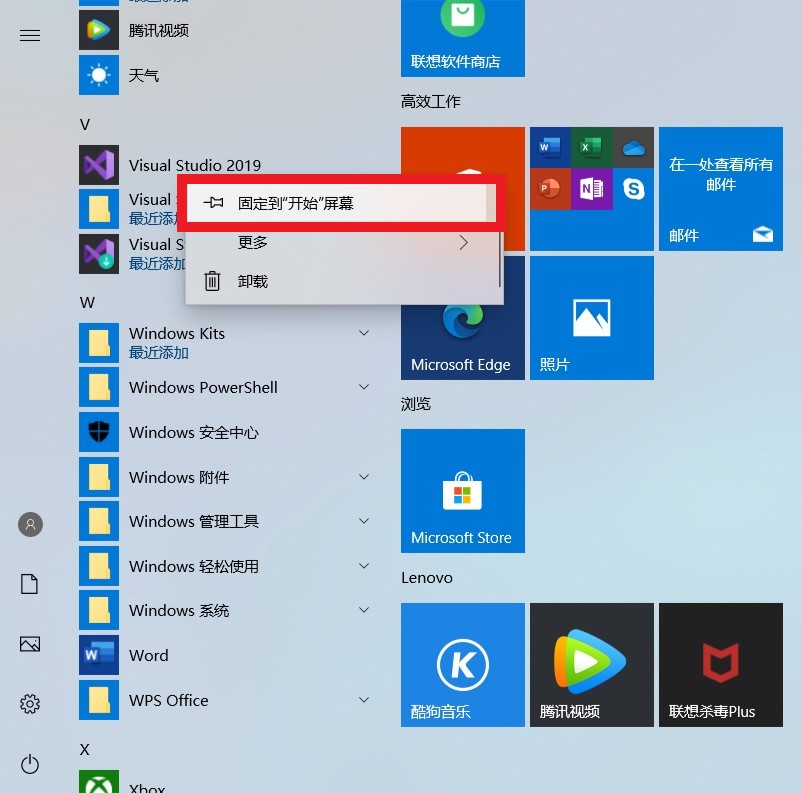
Task: Open Visual Studio Installer icon in app list
Action: (x=99, y=254)
